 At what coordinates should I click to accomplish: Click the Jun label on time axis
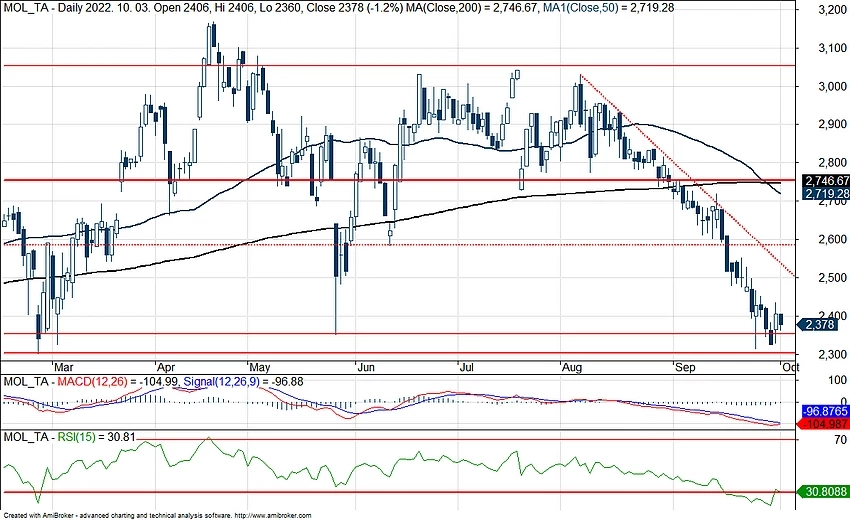(x=365, y=366)
